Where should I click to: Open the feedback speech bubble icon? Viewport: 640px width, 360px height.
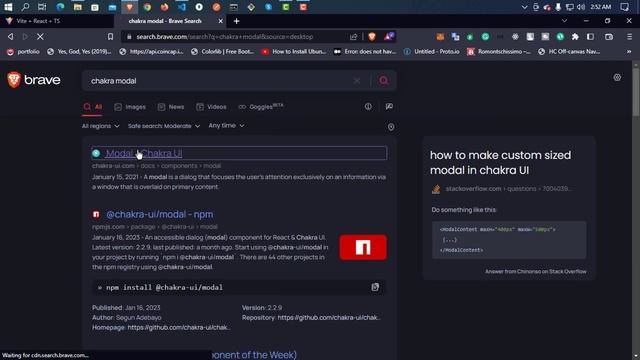coord(389,107)
